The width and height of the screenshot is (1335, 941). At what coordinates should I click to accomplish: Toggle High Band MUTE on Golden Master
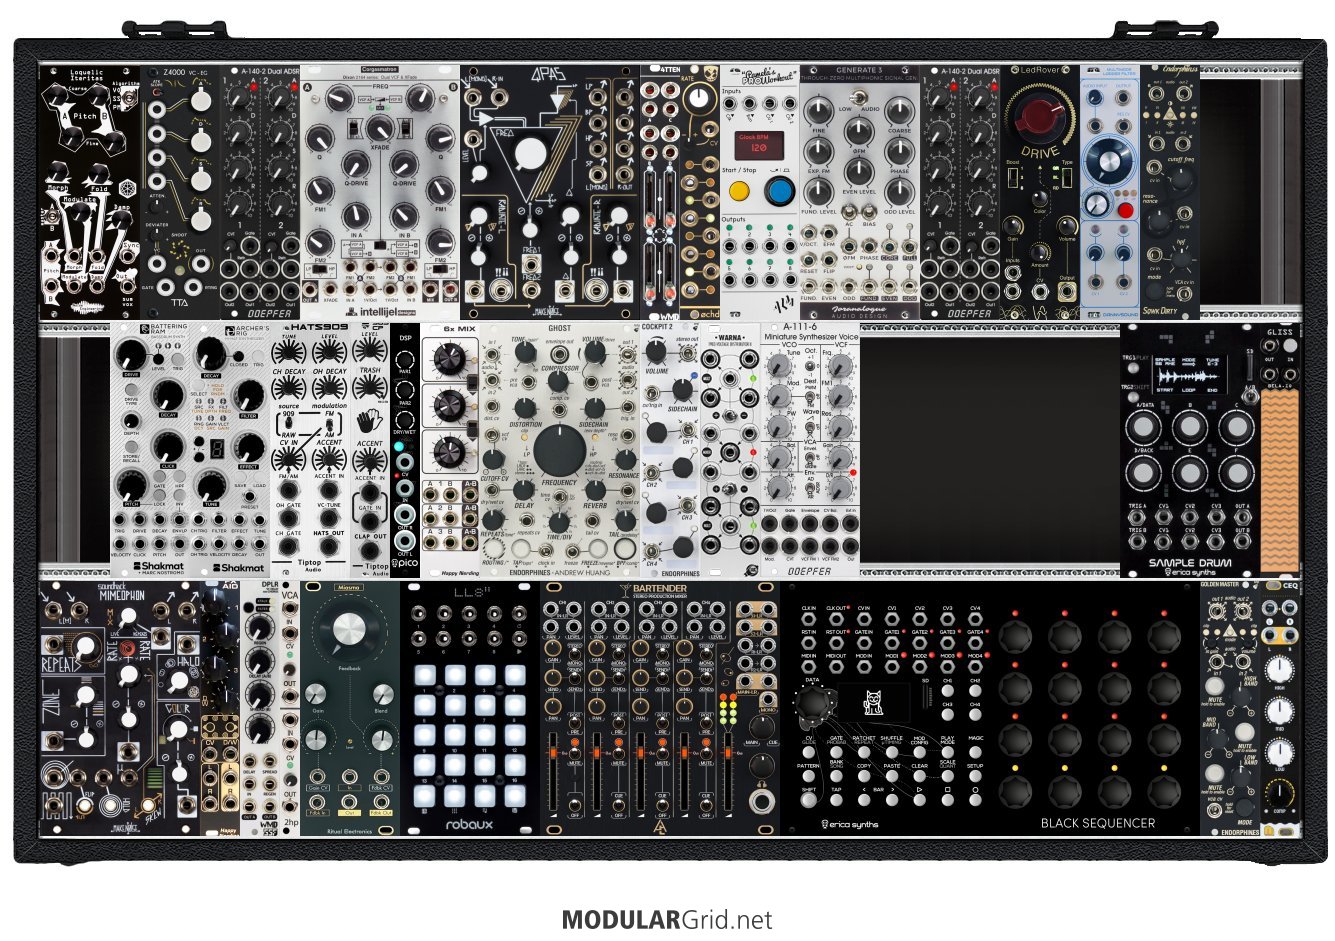[1214, 687]
